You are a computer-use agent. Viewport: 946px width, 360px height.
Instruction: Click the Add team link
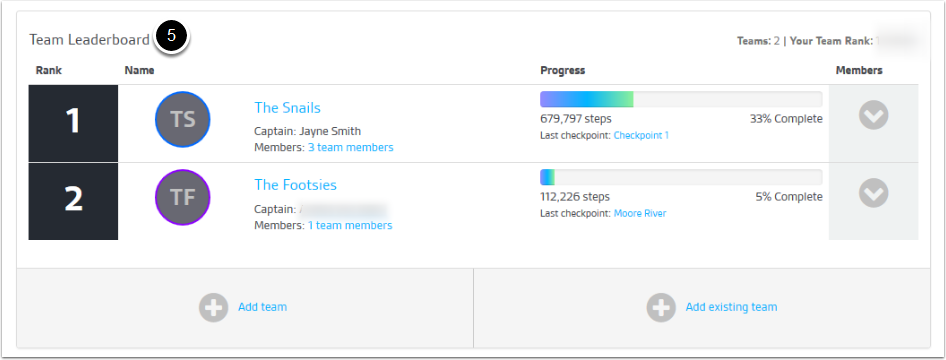[262, 307]
